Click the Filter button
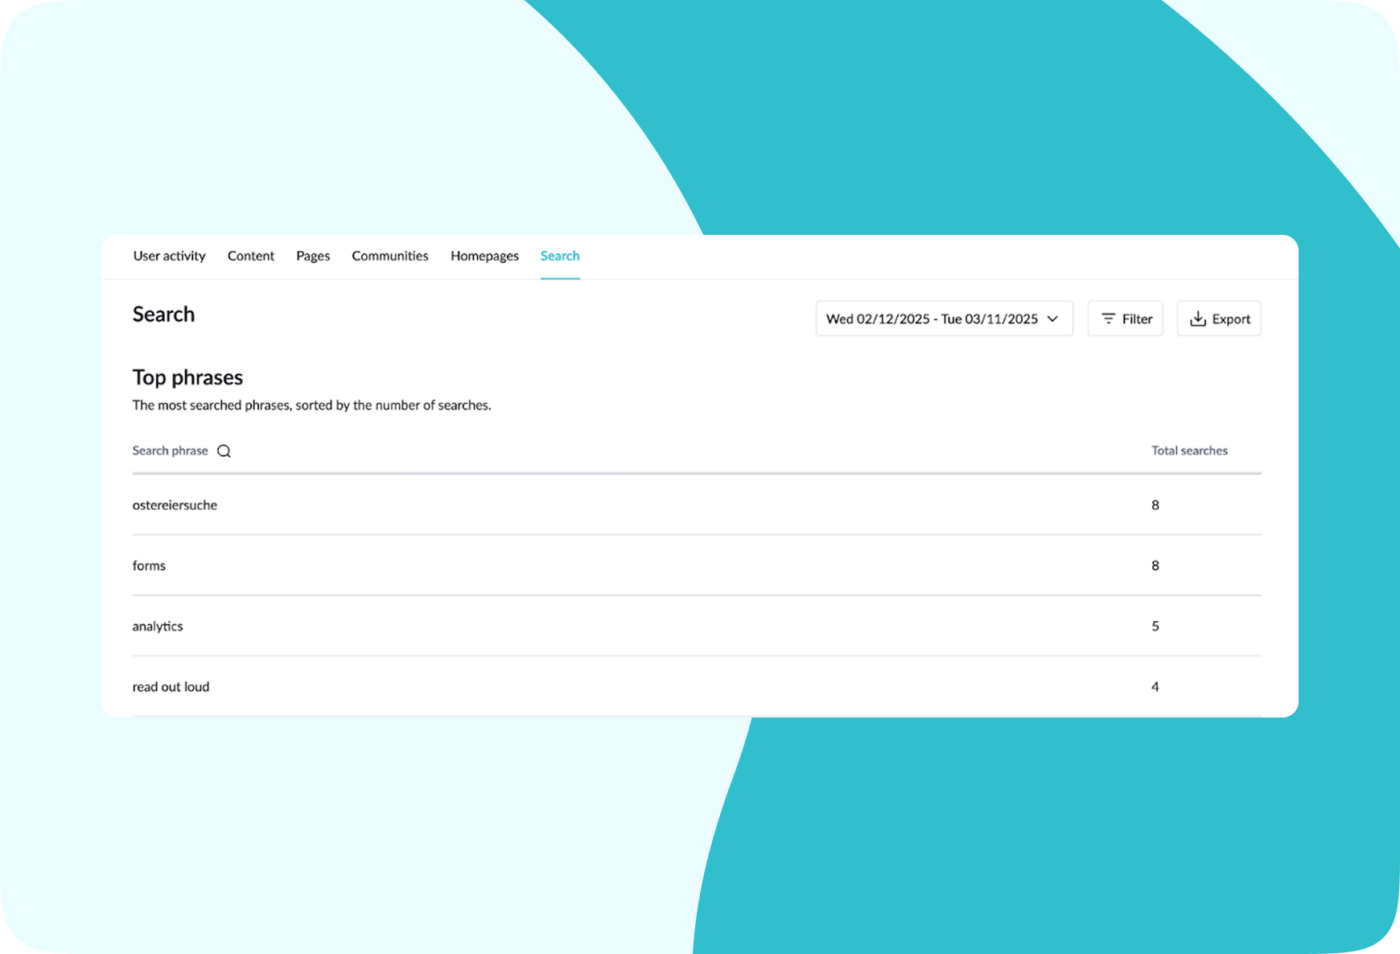Screen dimensions: 1400x954 click(x=1125, y=319)
